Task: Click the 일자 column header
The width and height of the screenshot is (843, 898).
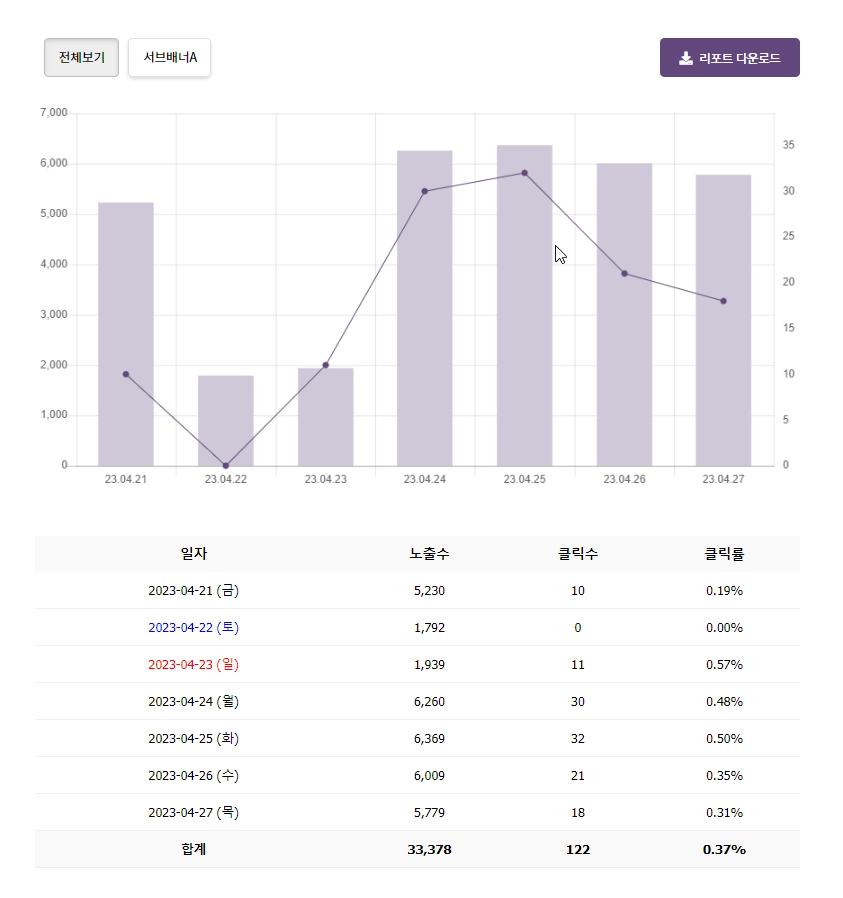Action: (194, 554)
